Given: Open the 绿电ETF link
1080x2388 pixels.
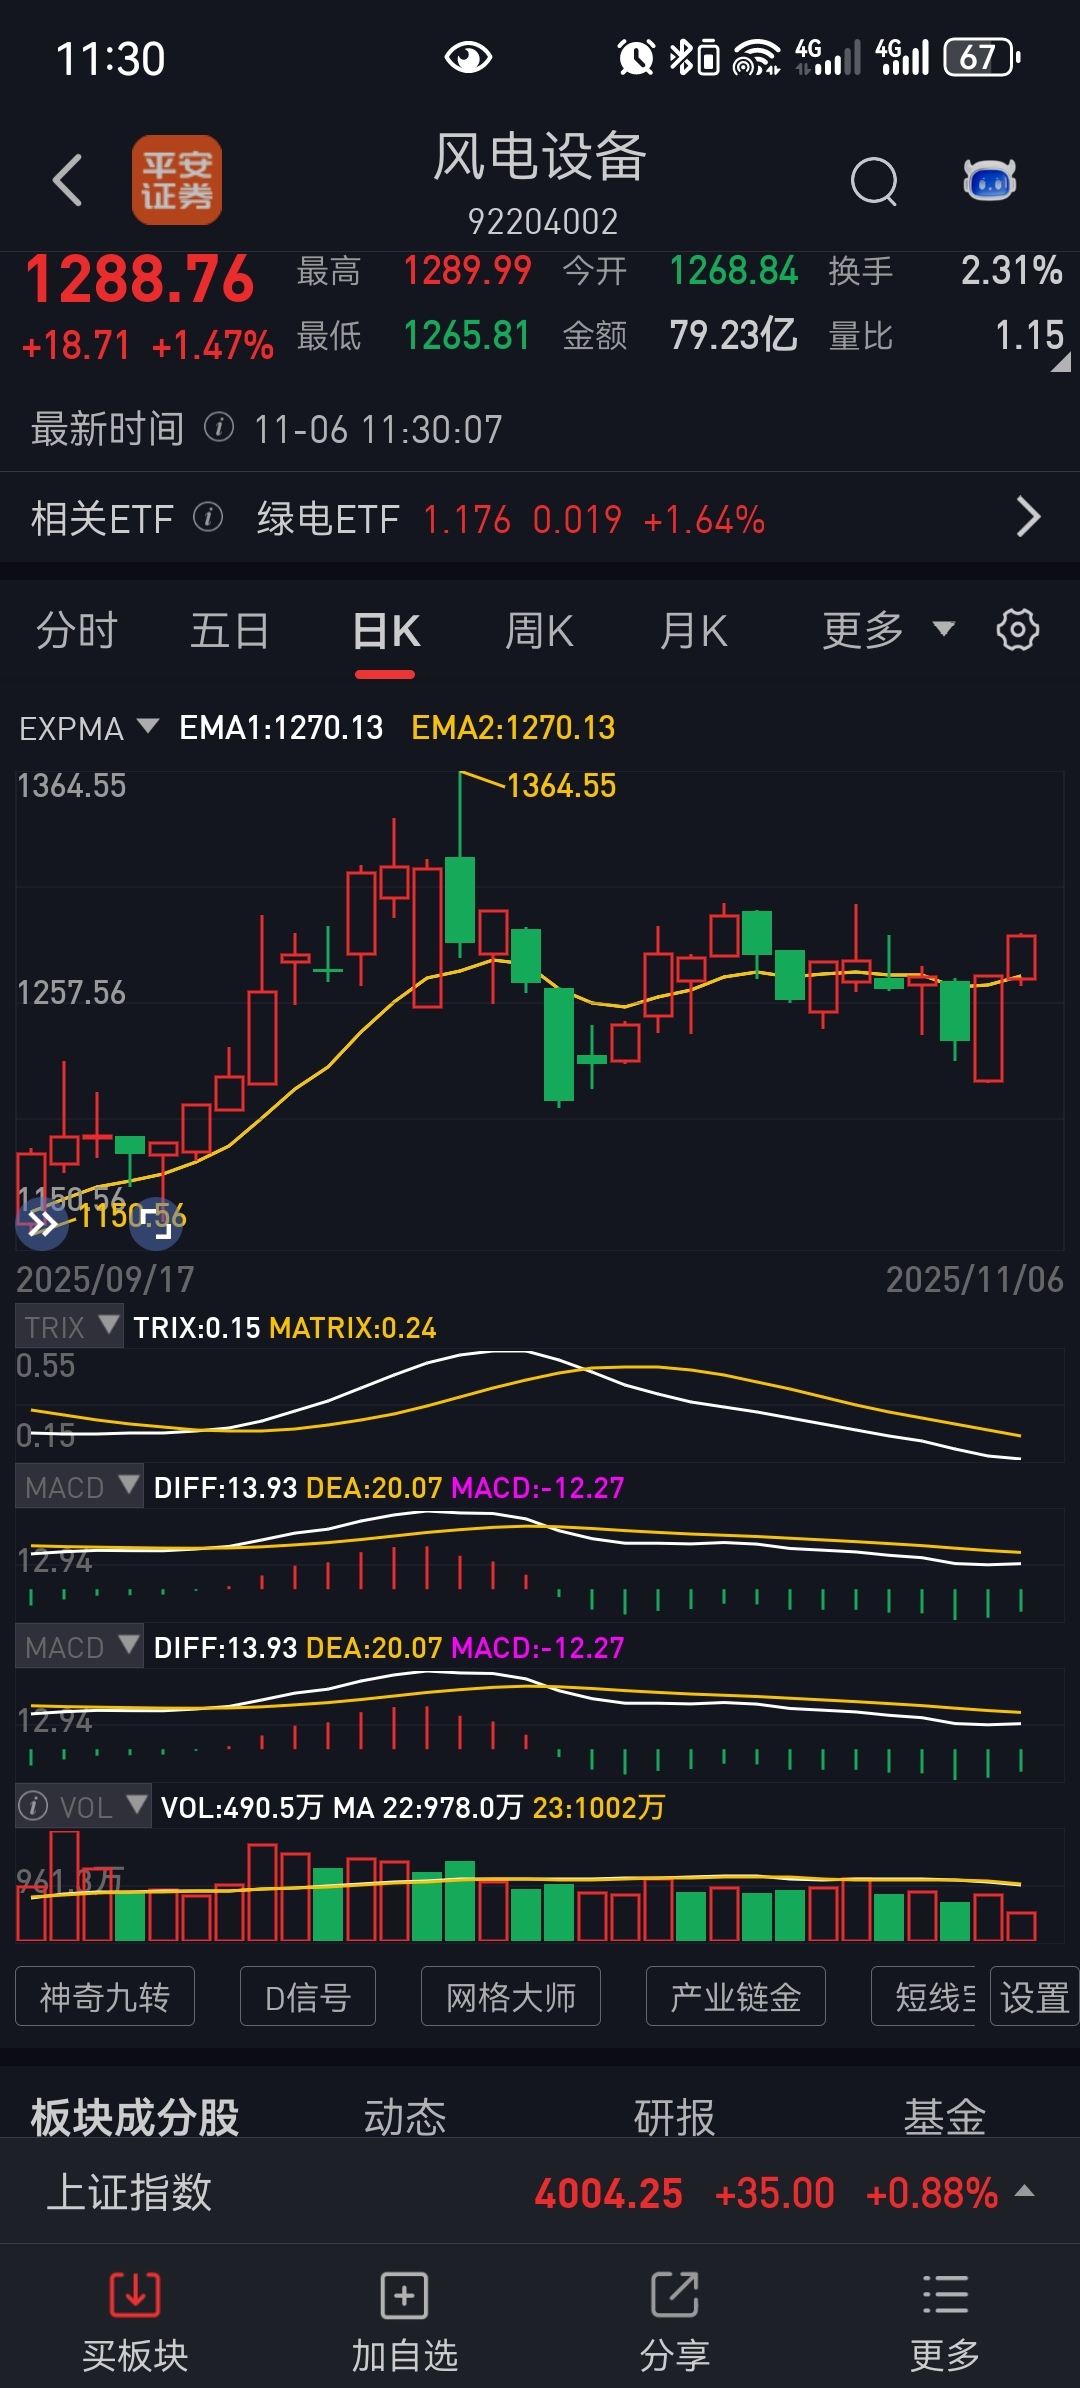Looking at the screenshot, I should click(x=328, y=519).
